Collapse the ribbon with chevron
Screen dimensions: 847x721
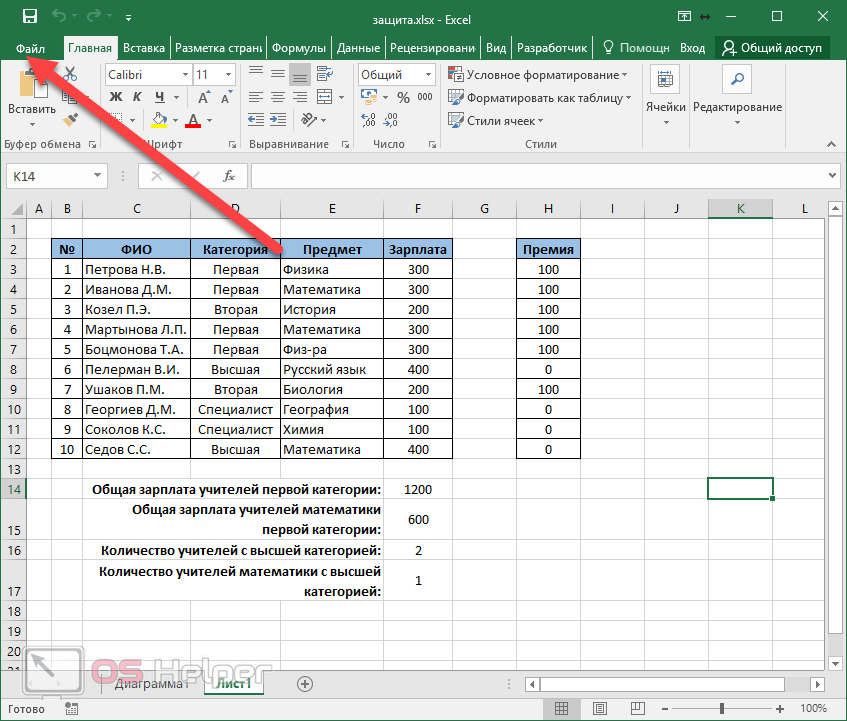pyautogui.click(x=831, y=144)
